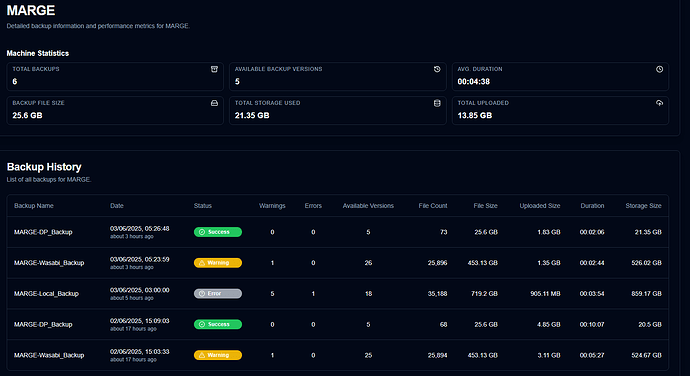
Task: Click Success badge for 02/06/2025 15:09:03 backup
Action: pos(218,324)
